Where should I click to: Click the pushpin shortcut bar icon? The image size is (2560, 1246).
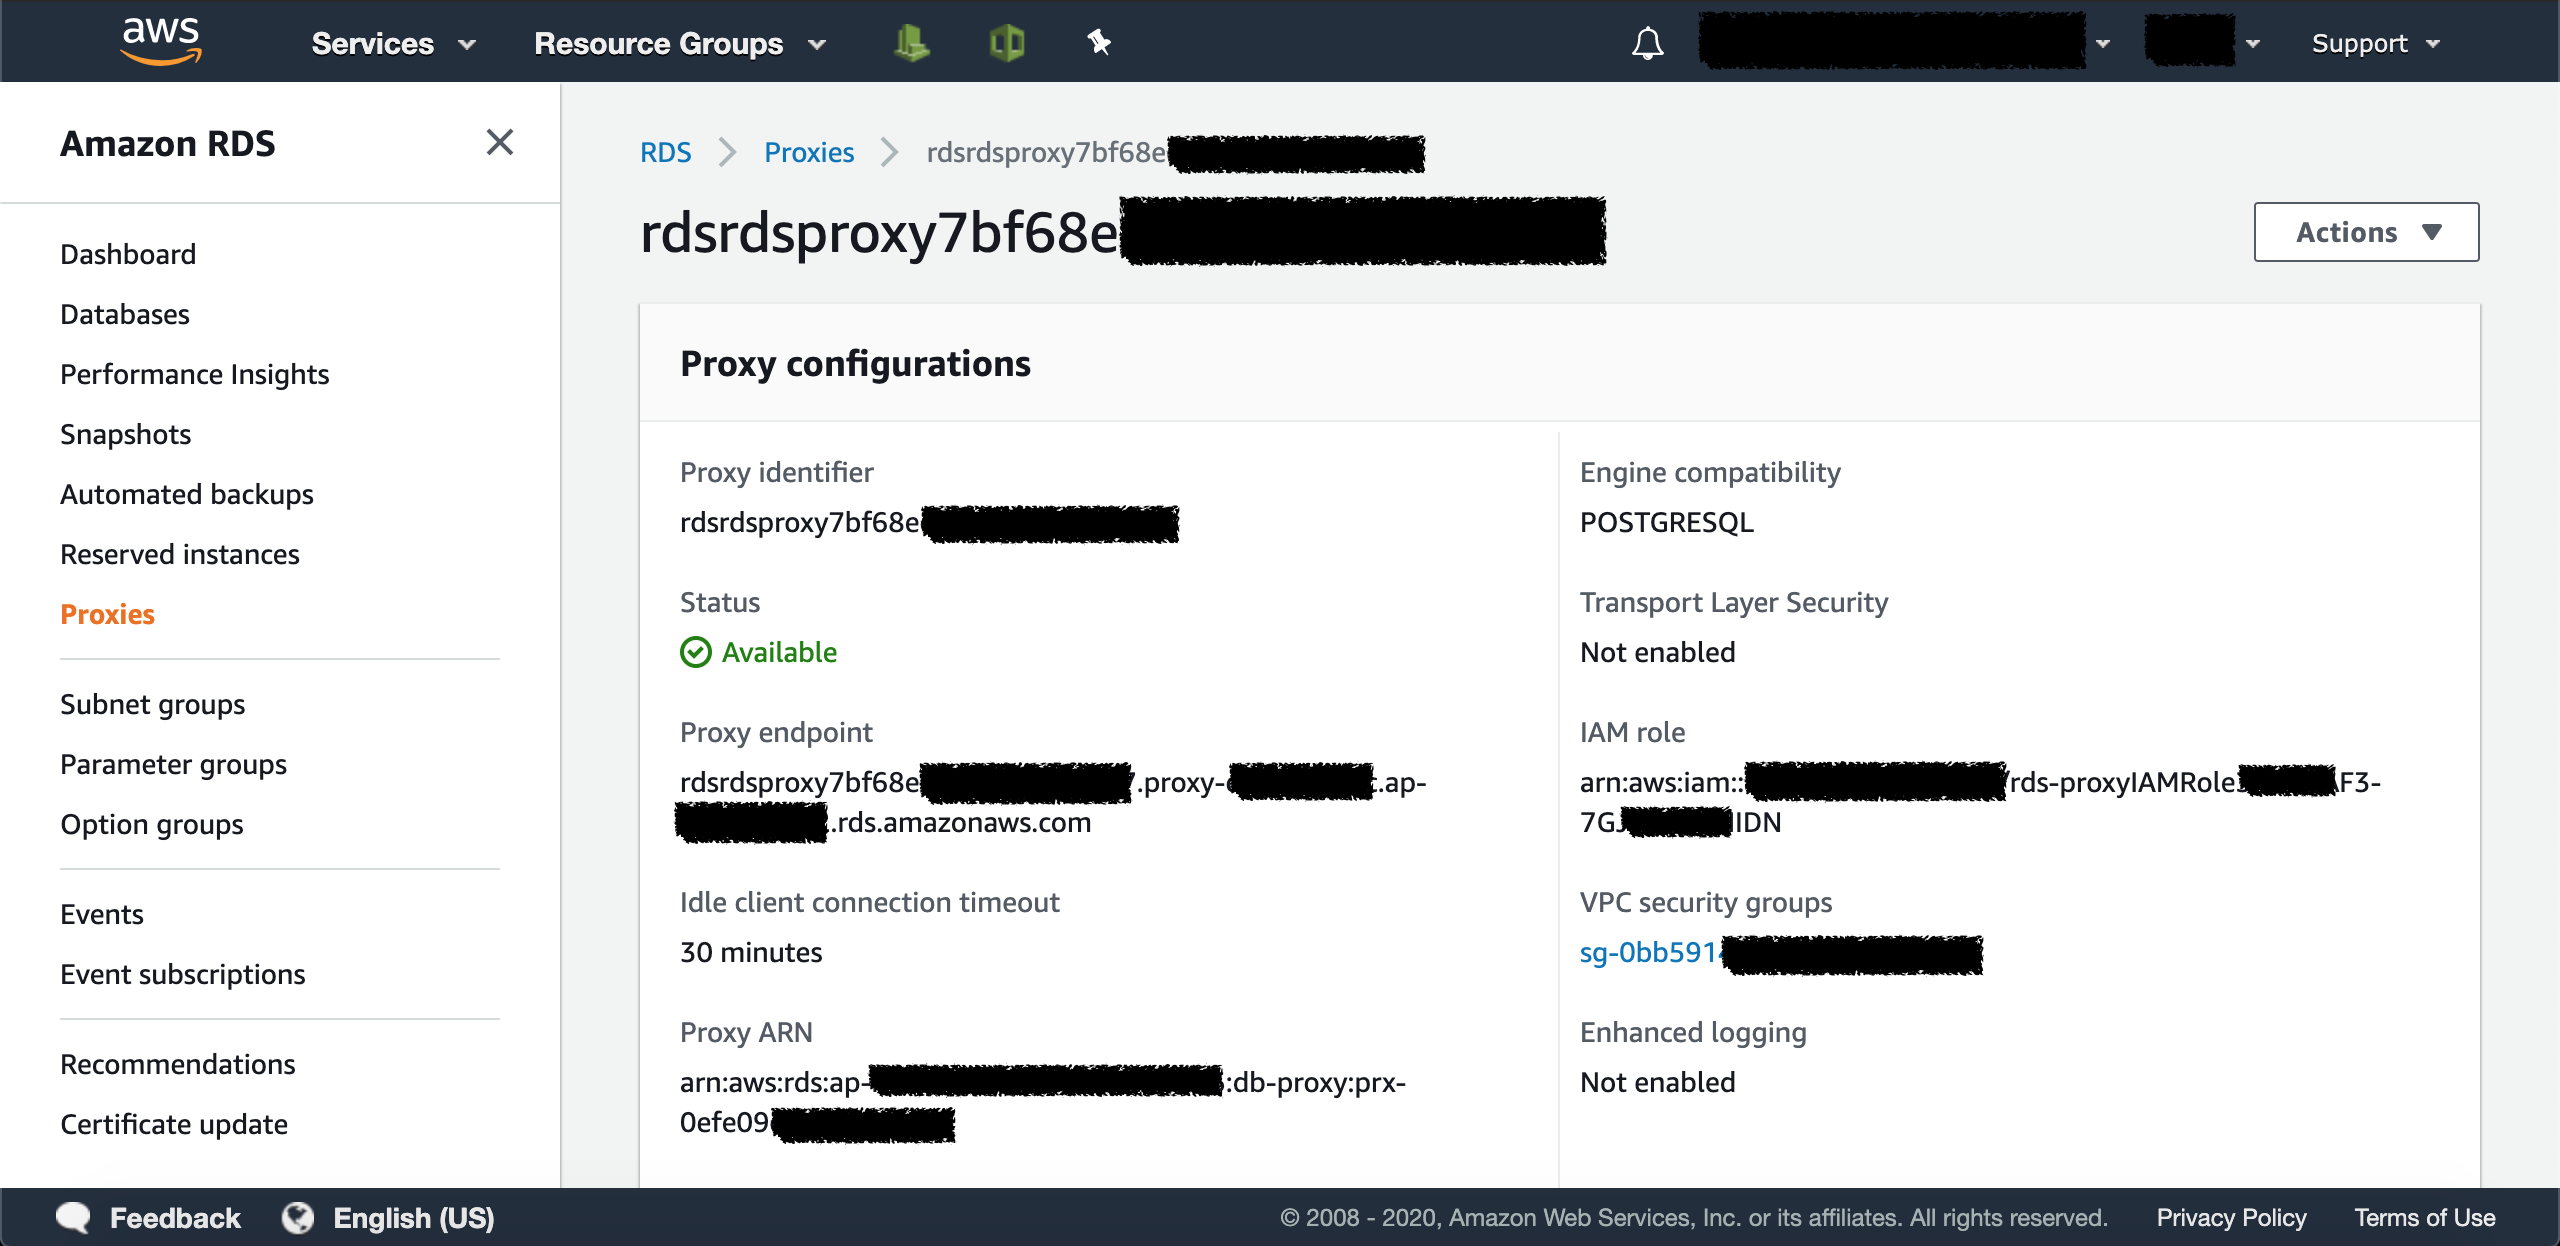pos(1097,42)
